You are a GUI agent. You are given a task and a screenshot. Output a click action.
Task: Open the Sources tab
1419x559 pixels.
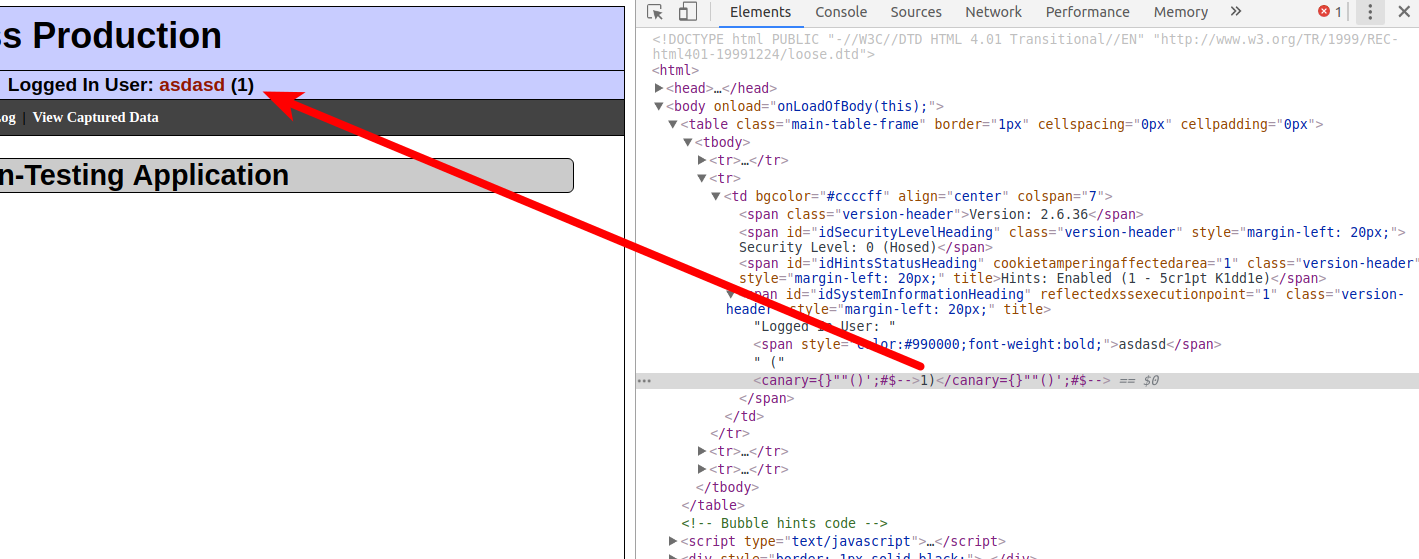click(916, 12)
